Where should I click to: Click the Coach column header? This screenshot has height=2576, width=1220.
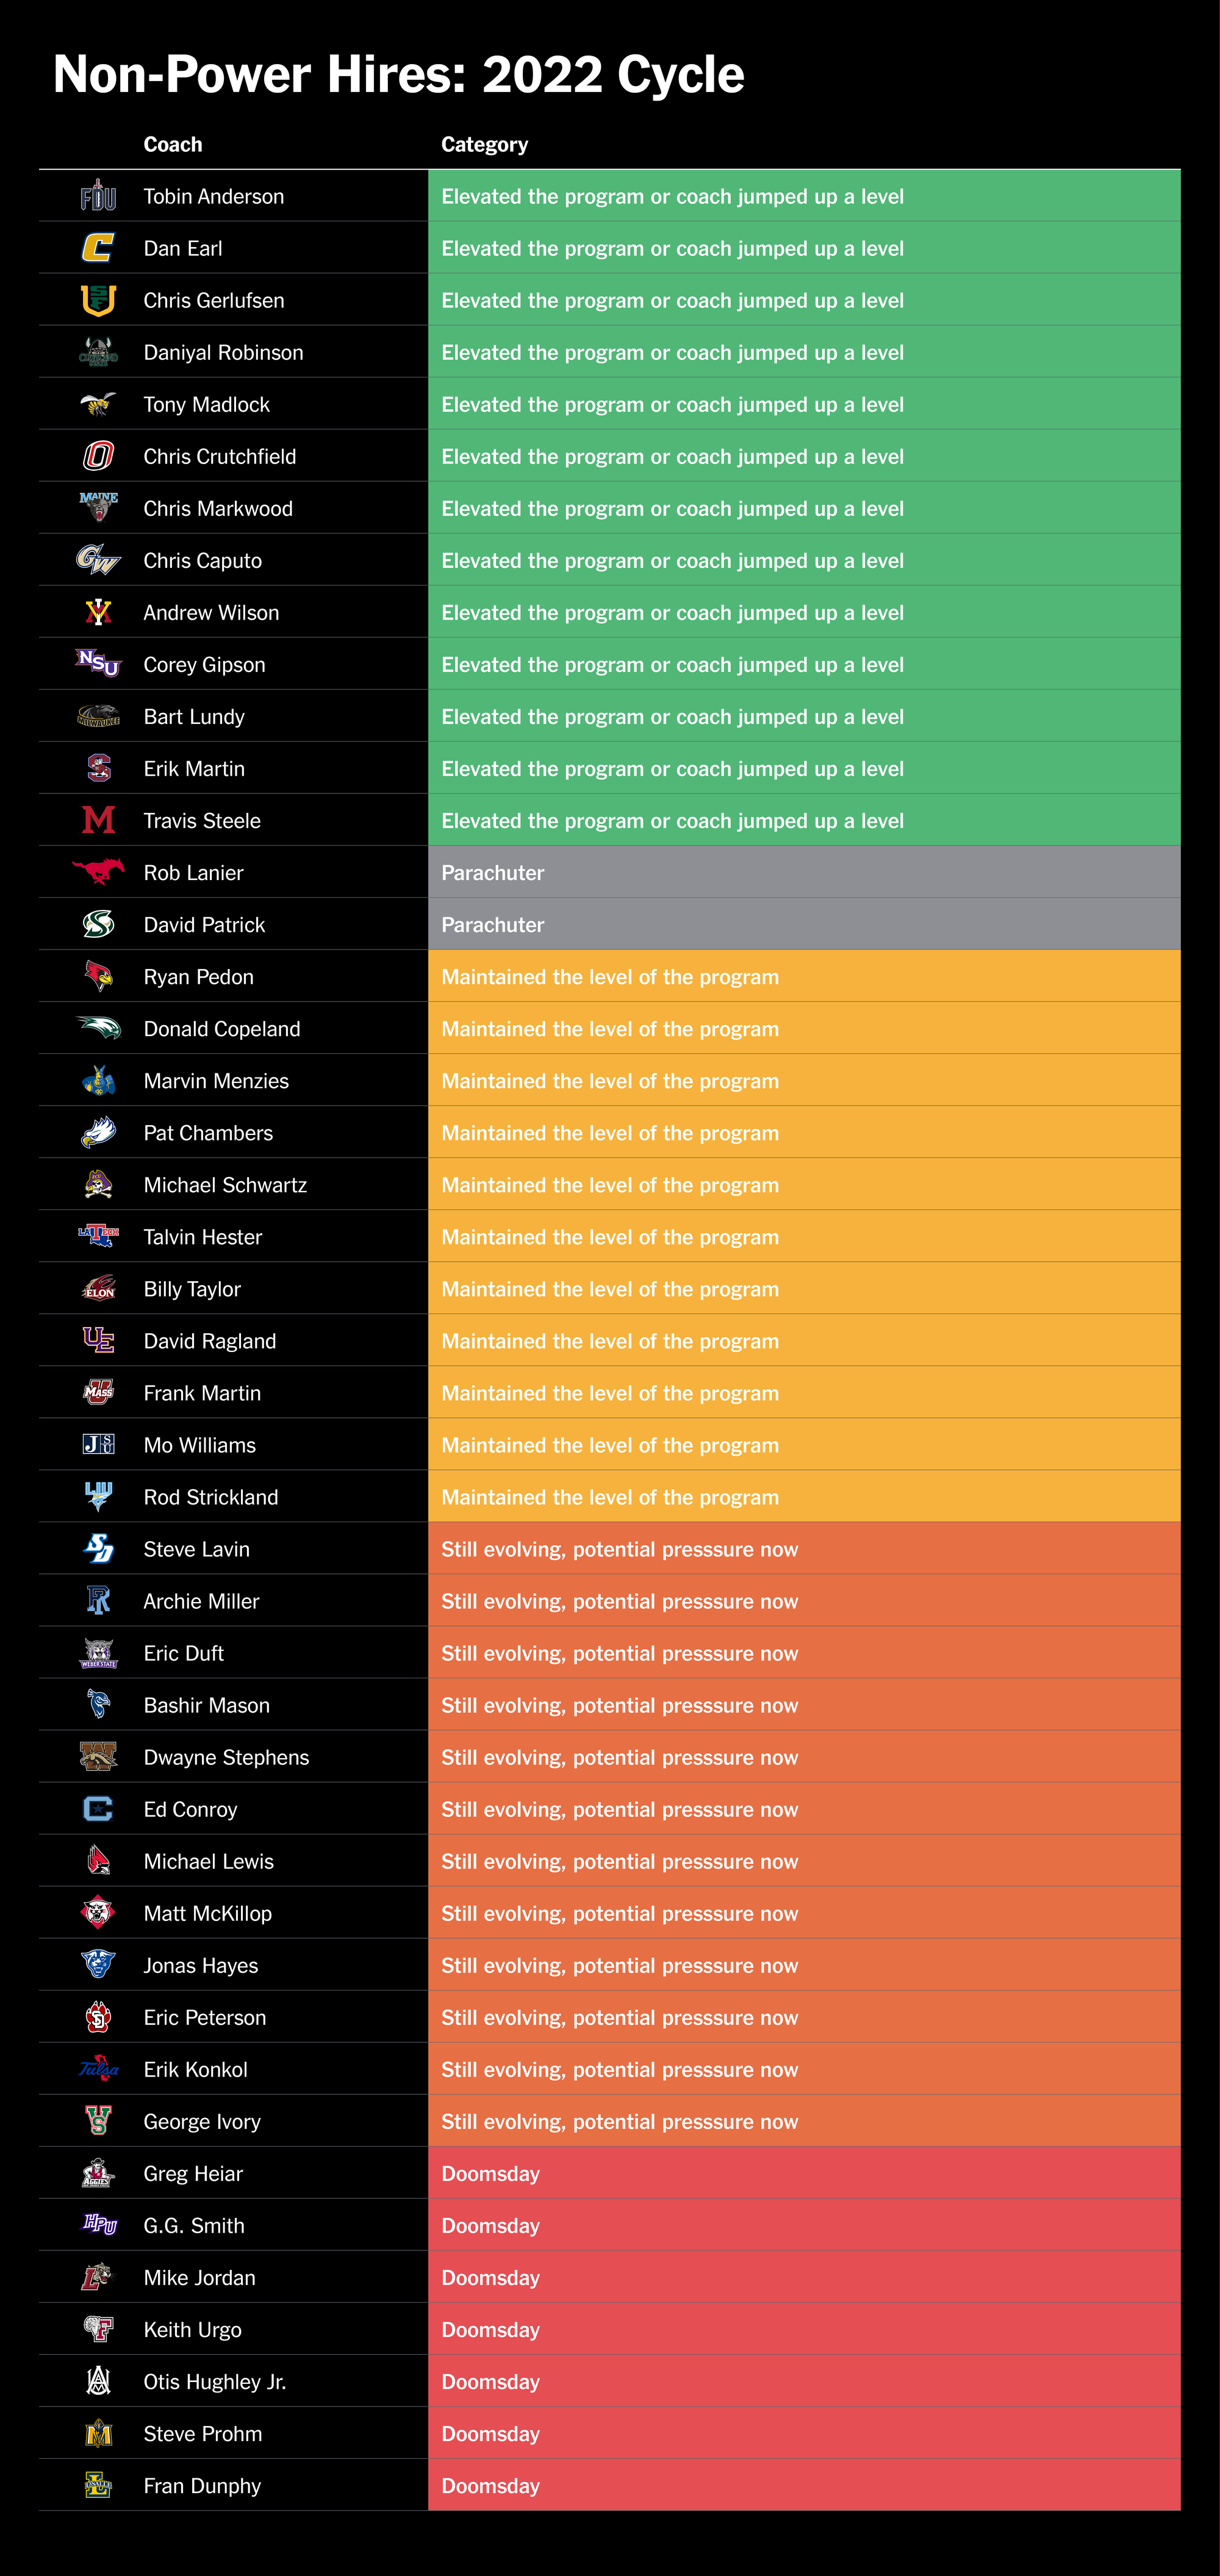coord(173,144)
